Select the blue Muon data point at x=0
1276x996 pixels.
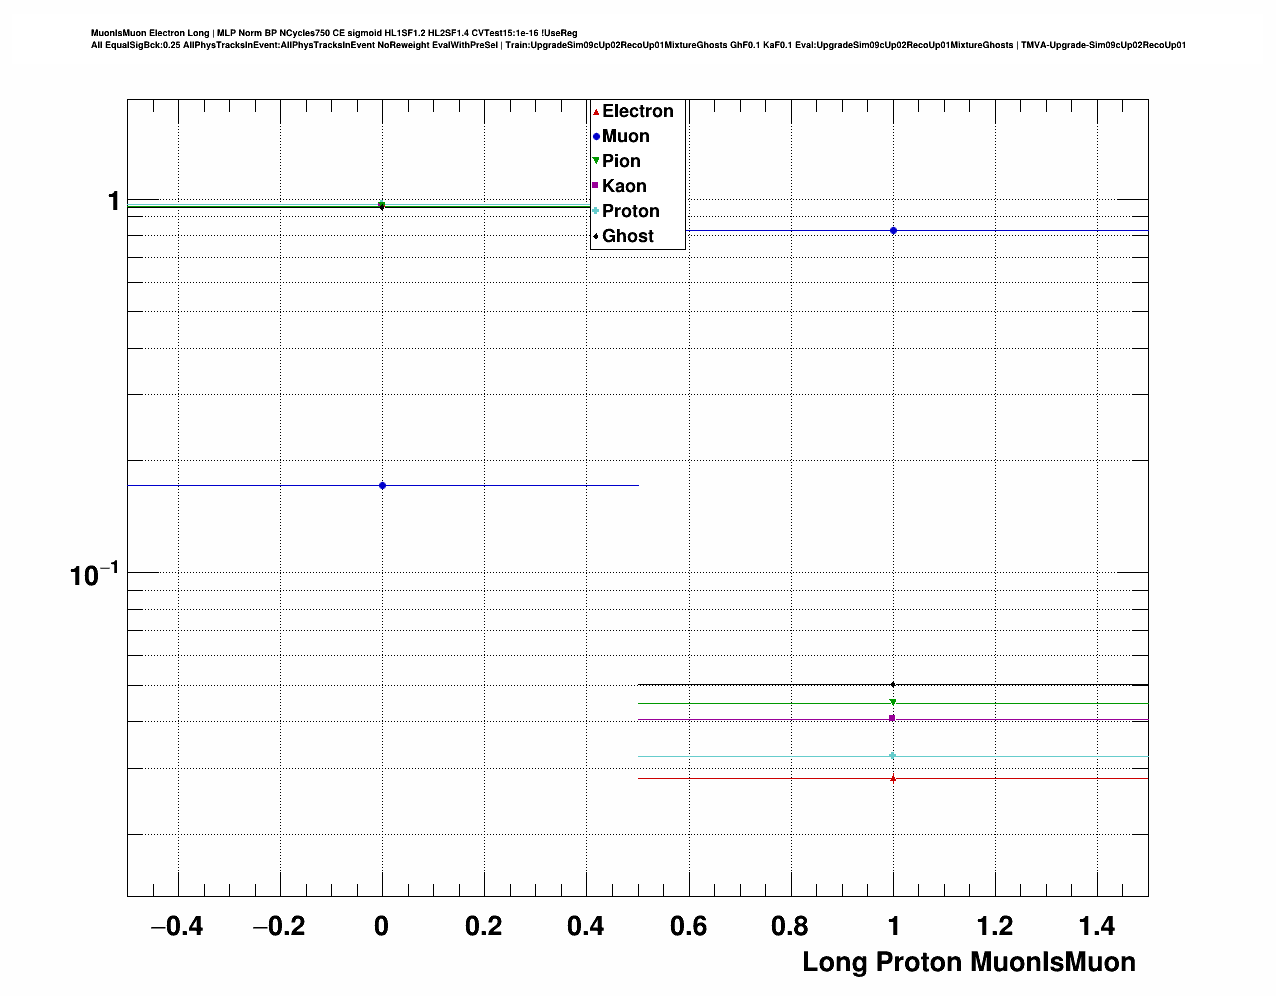click(382, 486)
